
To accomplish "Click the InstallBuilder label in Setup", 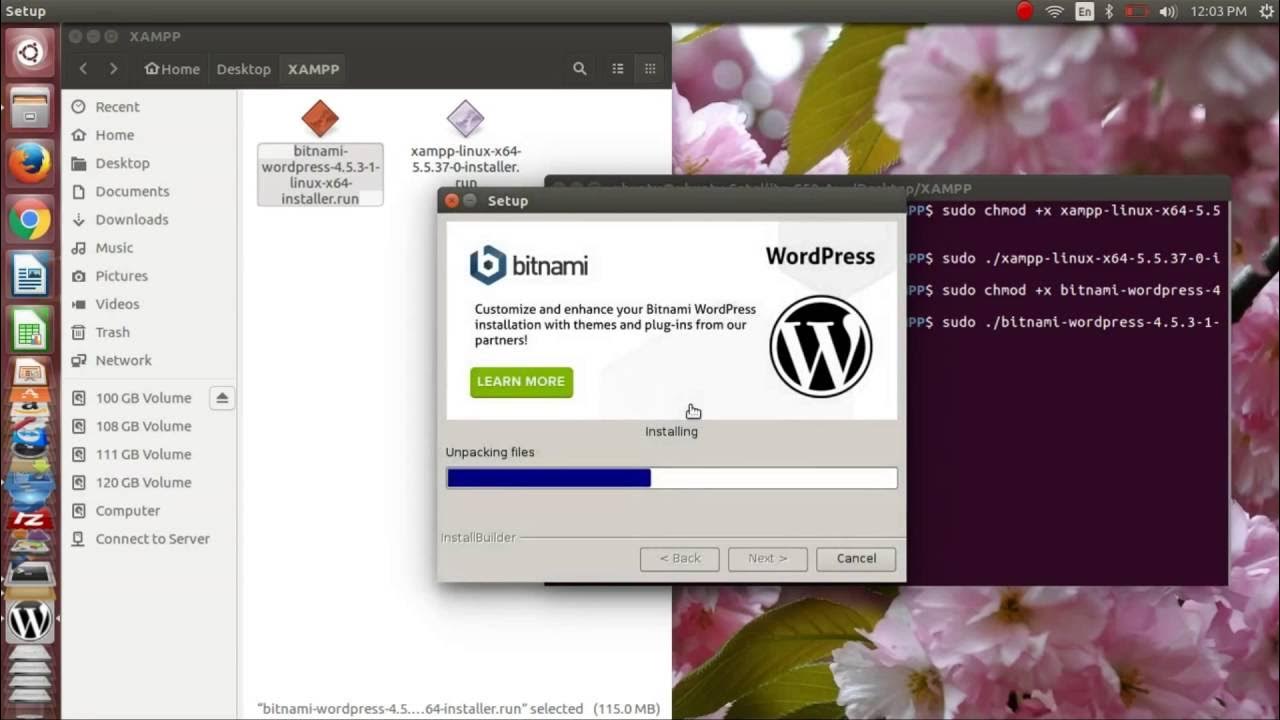I will click(478, 537).
